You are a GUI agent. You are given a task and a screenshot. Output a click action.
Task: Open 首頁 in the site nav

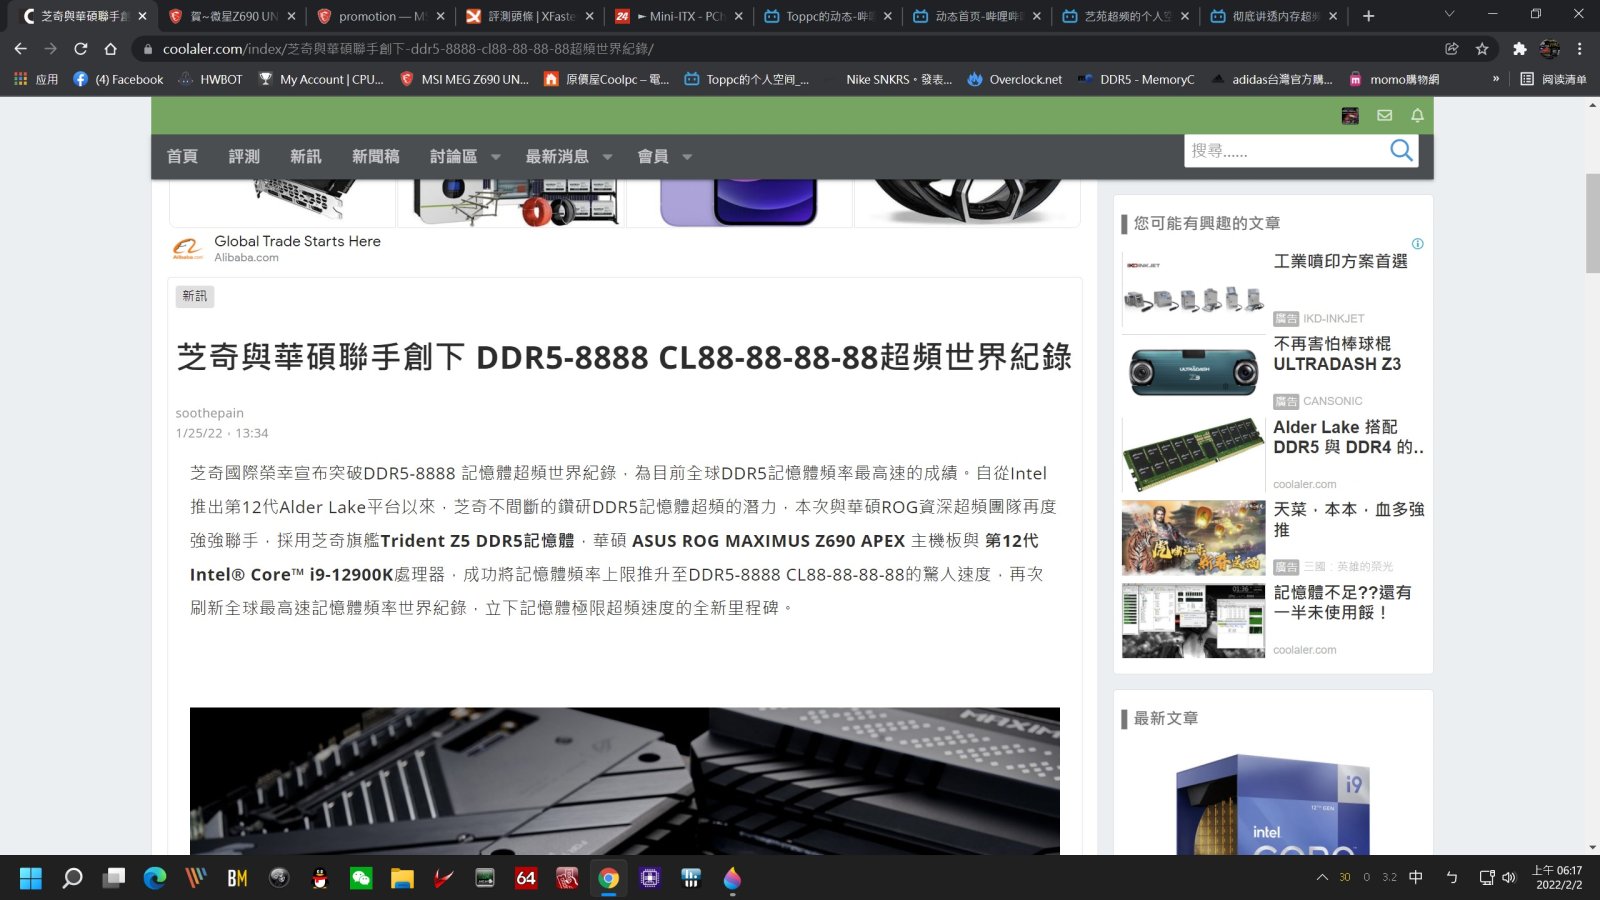[x=182, y=157]
